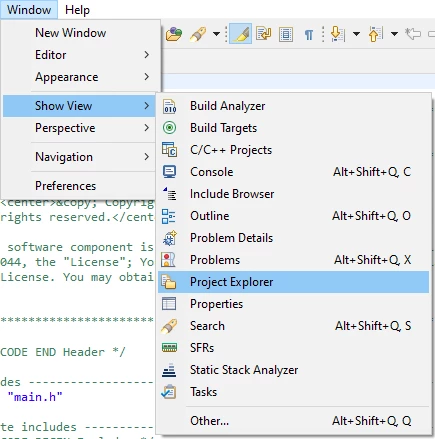
Task: Show the Include Browser entry
Action: tap(294, 194)
